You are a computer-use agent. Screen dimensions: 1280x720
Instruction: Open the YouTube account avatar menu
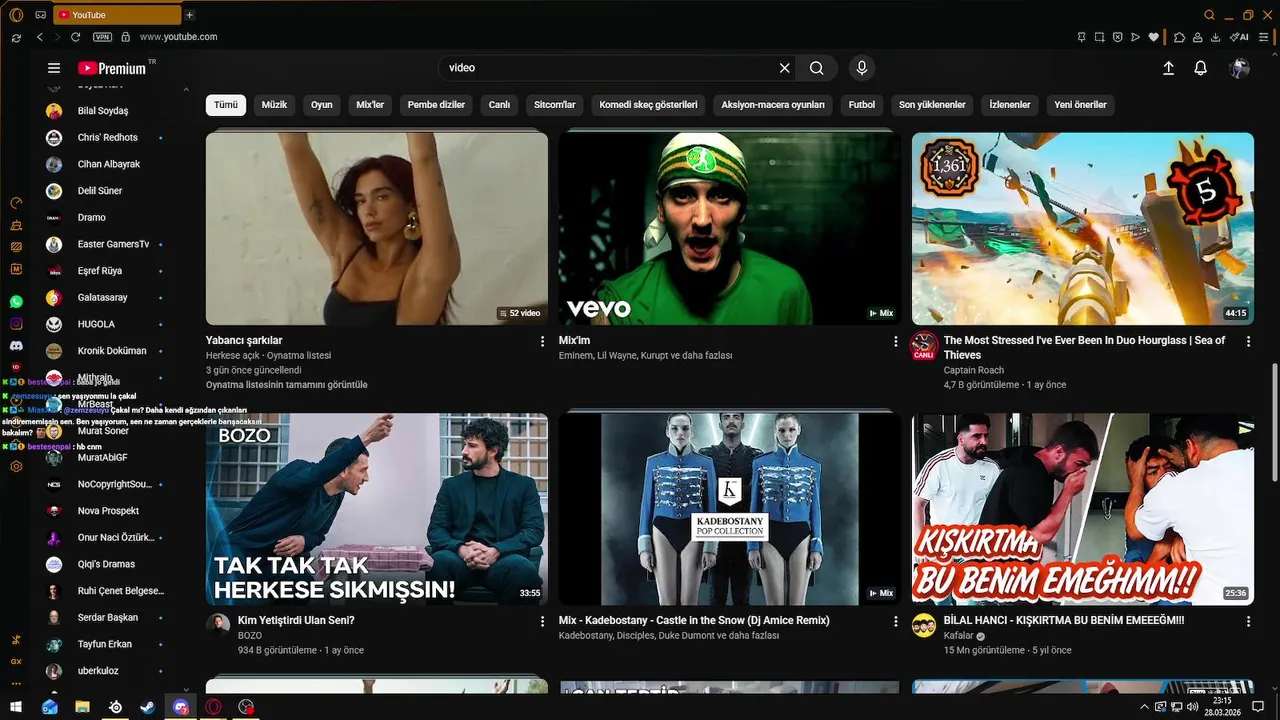tap(1239, 68)
